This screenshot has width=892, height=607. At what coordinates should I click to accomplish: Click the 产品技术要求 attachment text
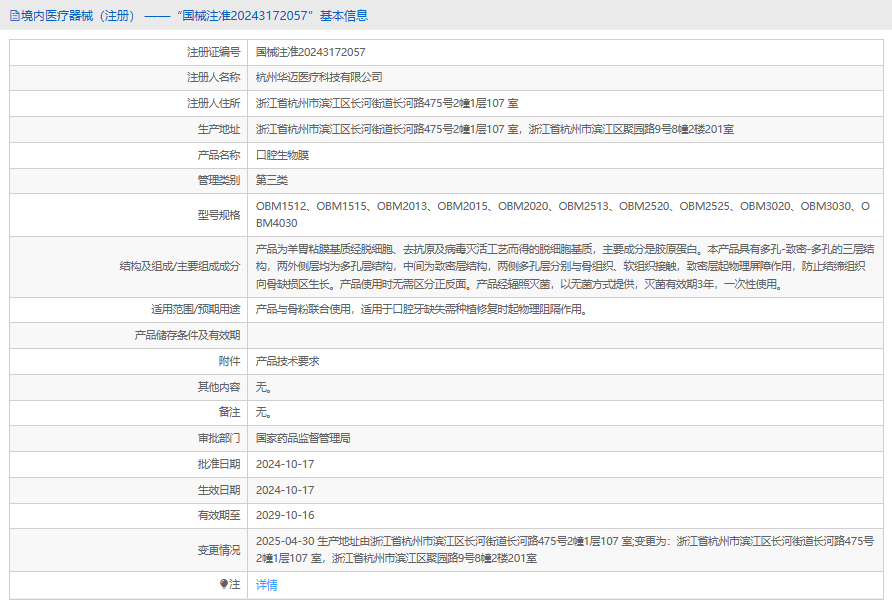pyautogui.click(x=288, y=361)
